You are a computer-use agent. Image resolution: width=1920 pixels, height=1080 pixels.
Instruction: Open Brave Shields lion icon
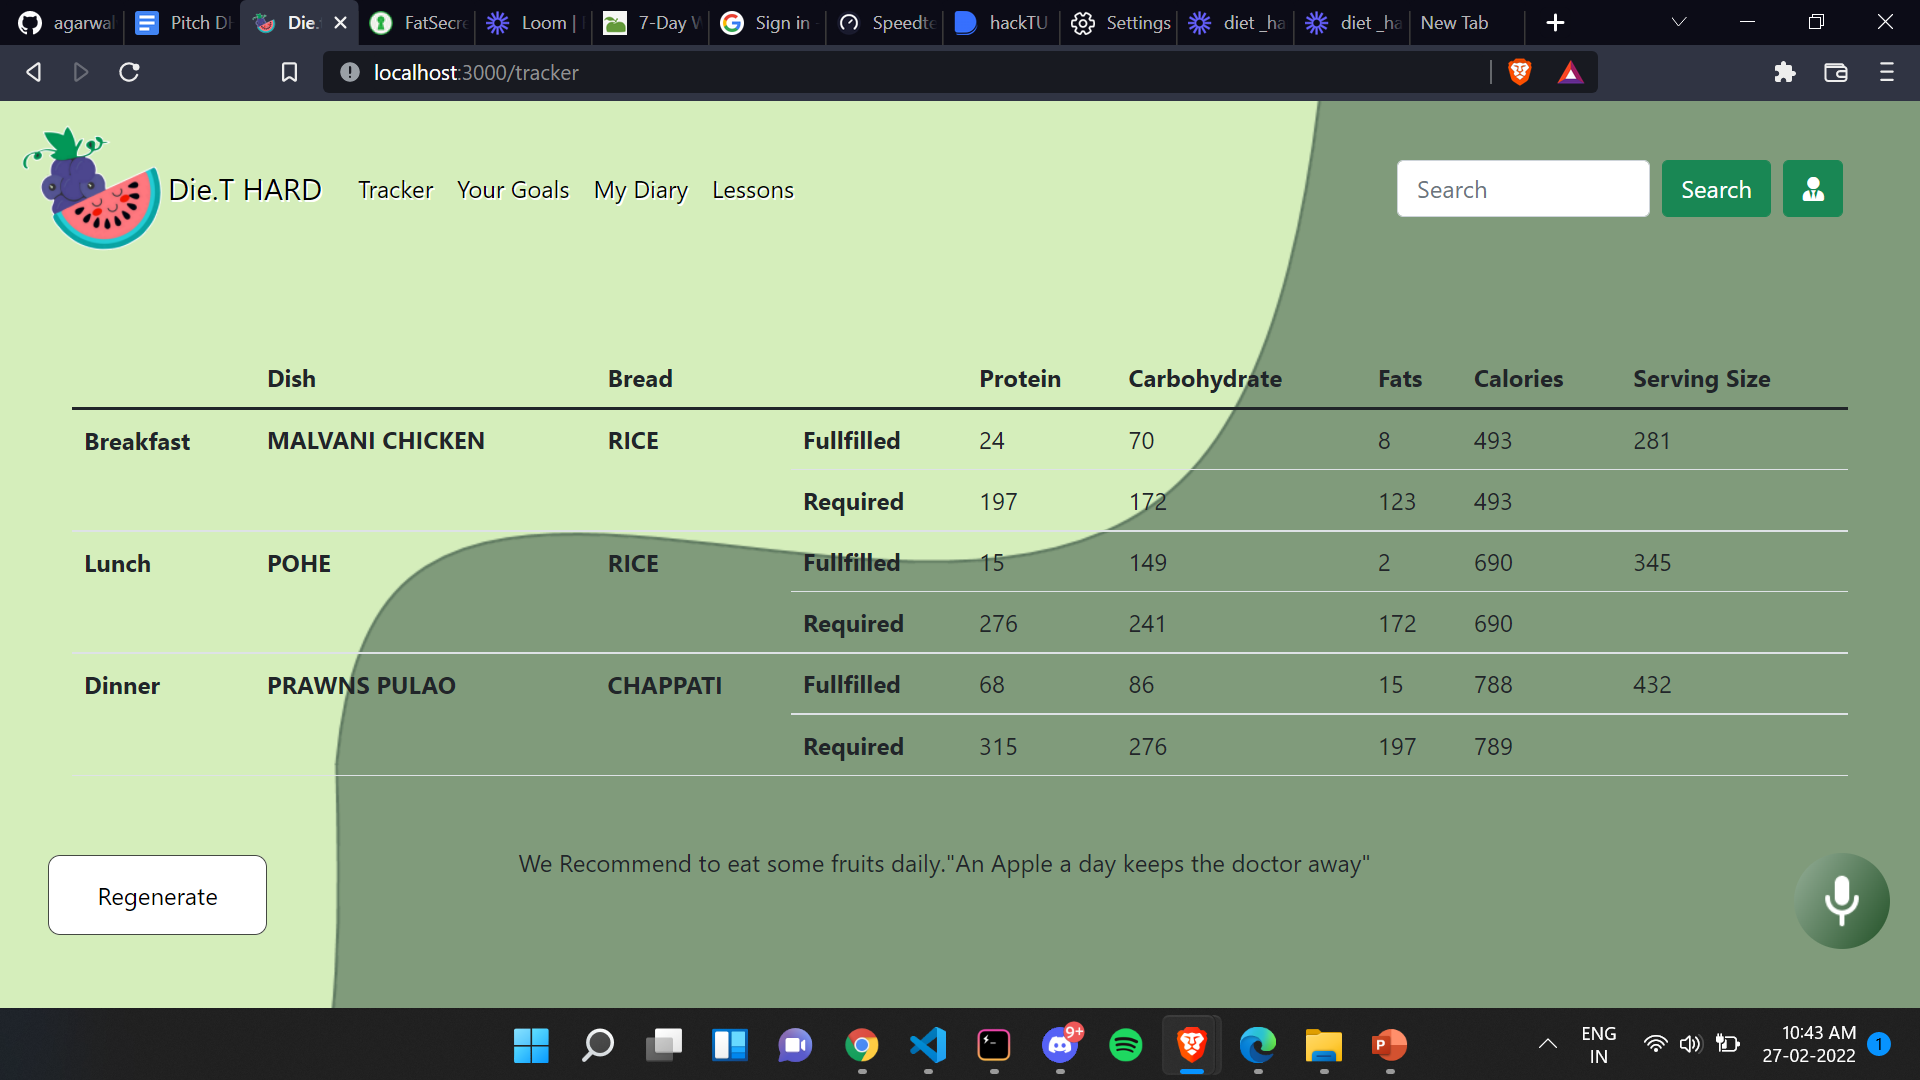1519,72
